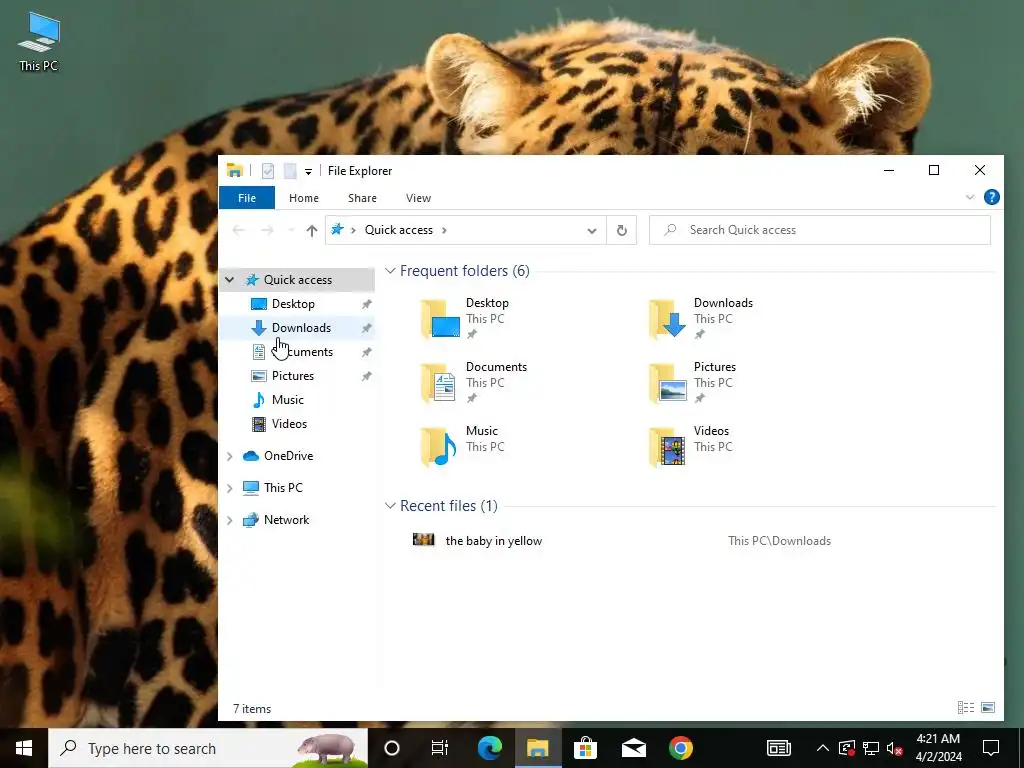Open This PC desktop shortcut icon
The height and width of the screenshot is (768, 1024).
pyautogui.click(x=39, y=40)
